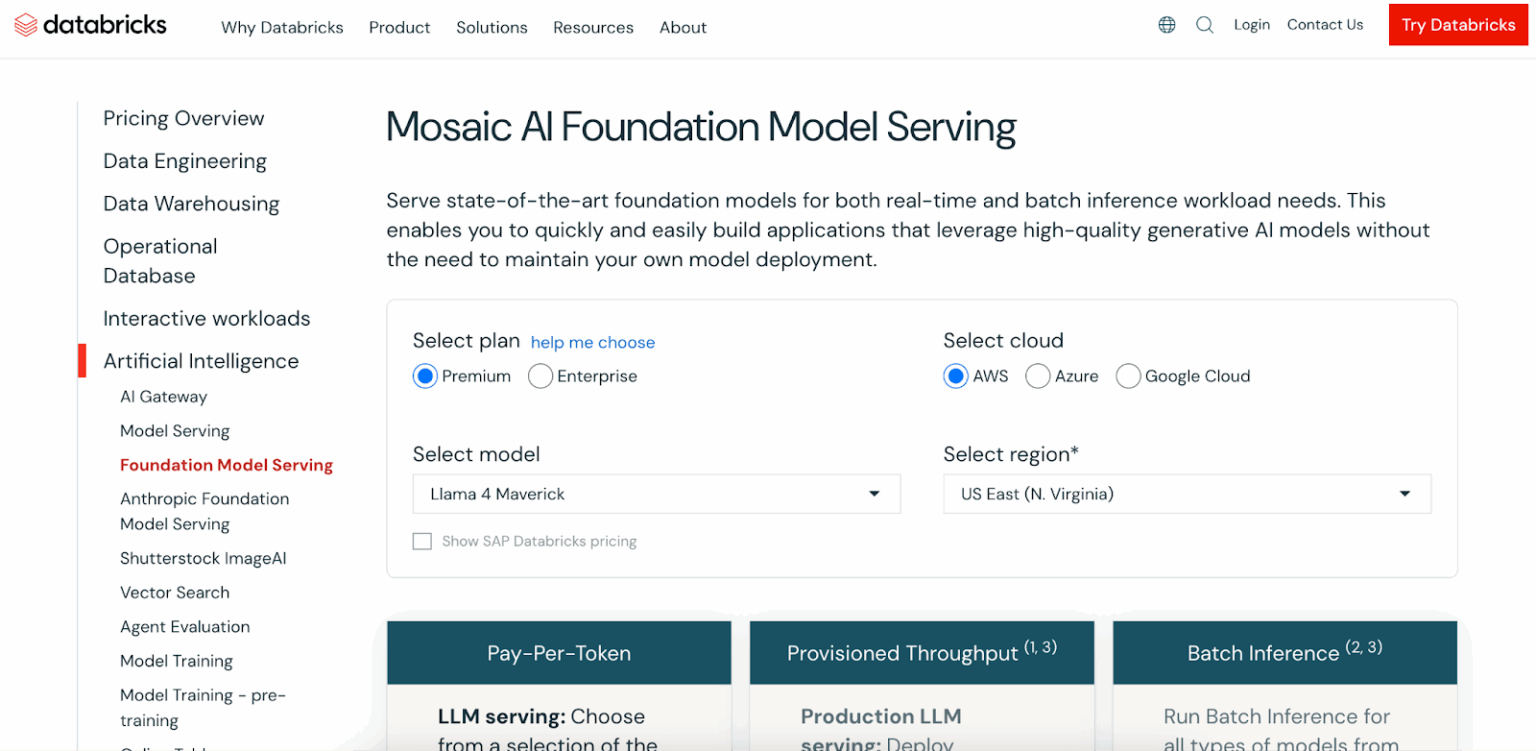Open the Solutions menu
Viewport: 1536px width, 751px height.
491,27
